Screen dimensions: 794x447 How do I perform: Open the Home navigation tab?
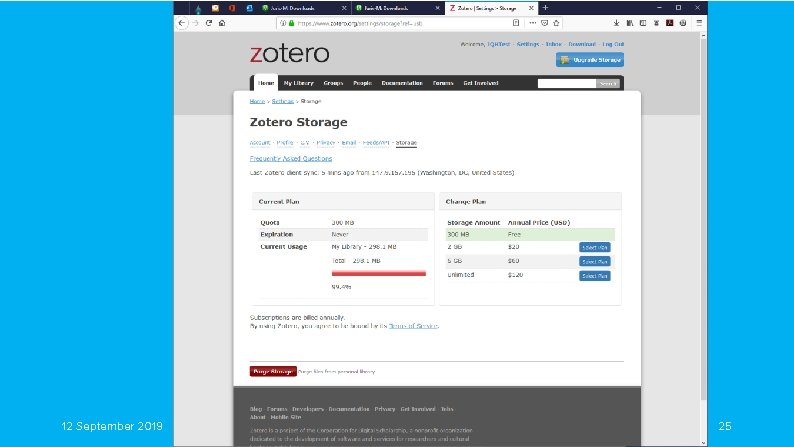[265, 83]
